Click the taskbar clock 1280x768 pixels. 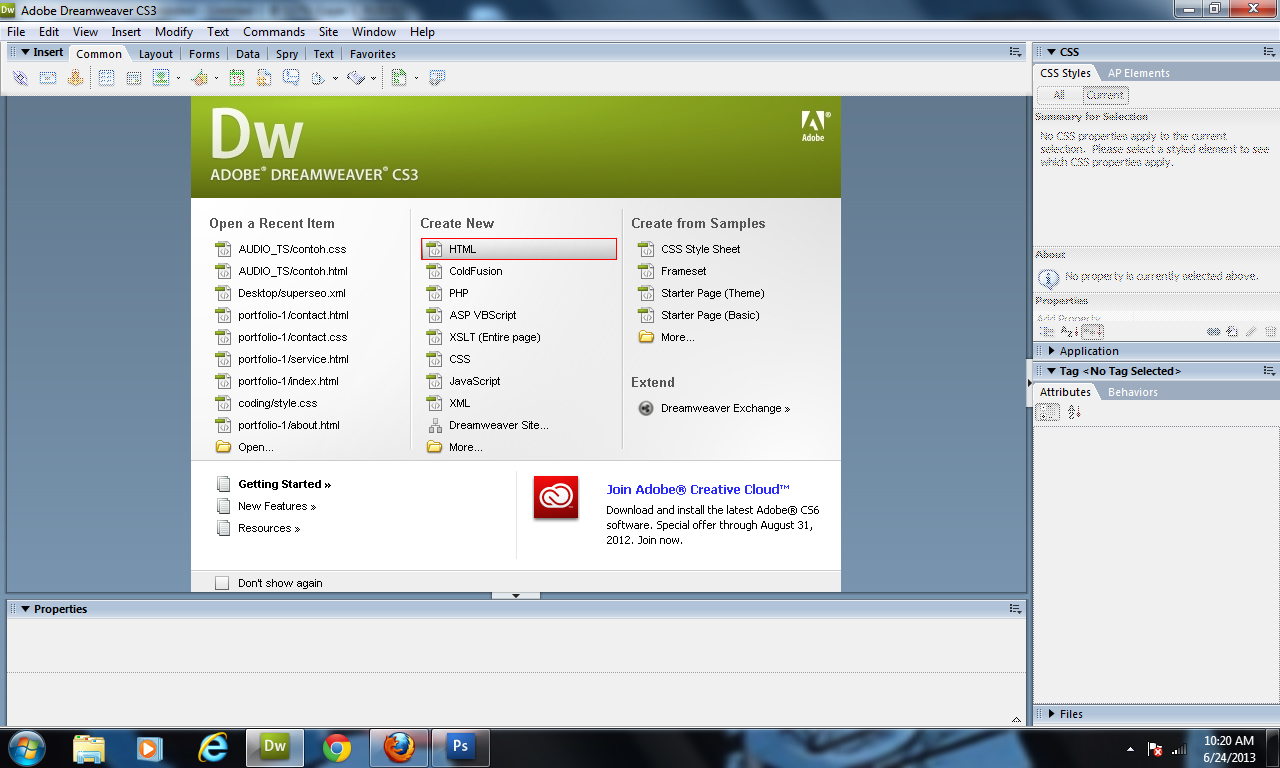(x=1229, y=748)
